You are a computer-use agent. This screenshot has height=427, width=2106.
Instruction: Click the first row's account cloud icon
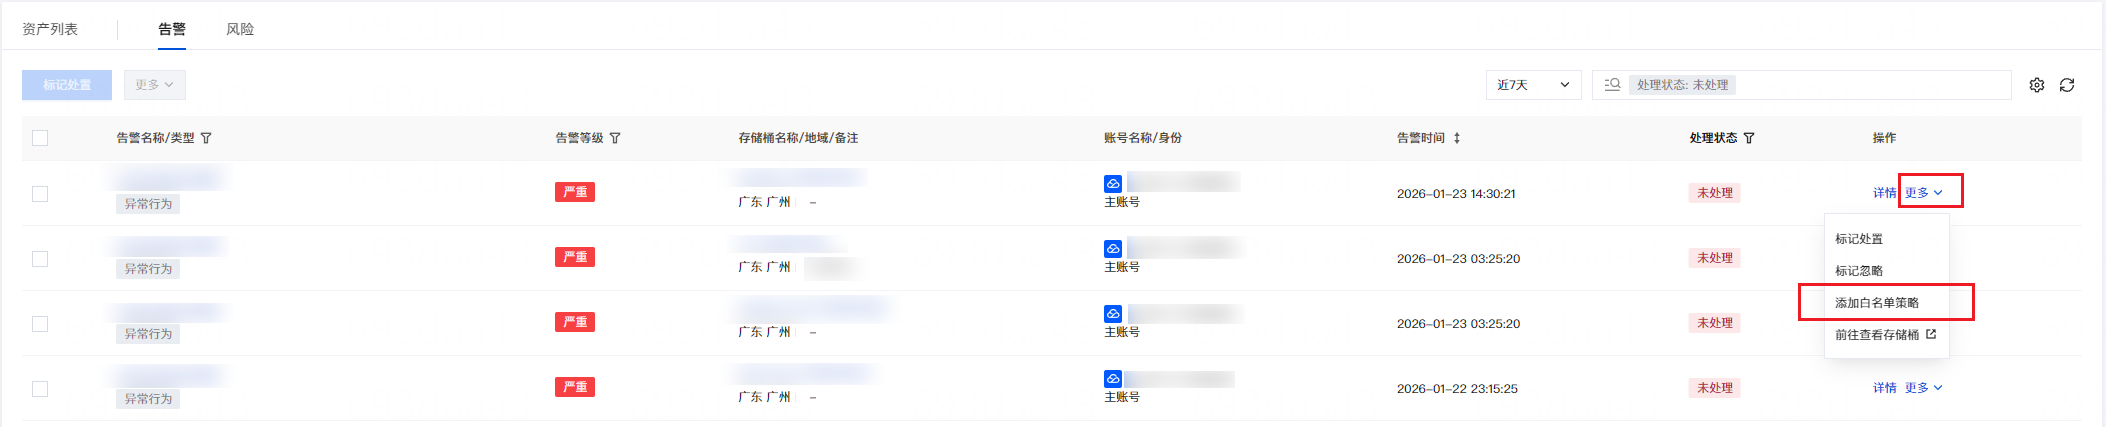1113,184
